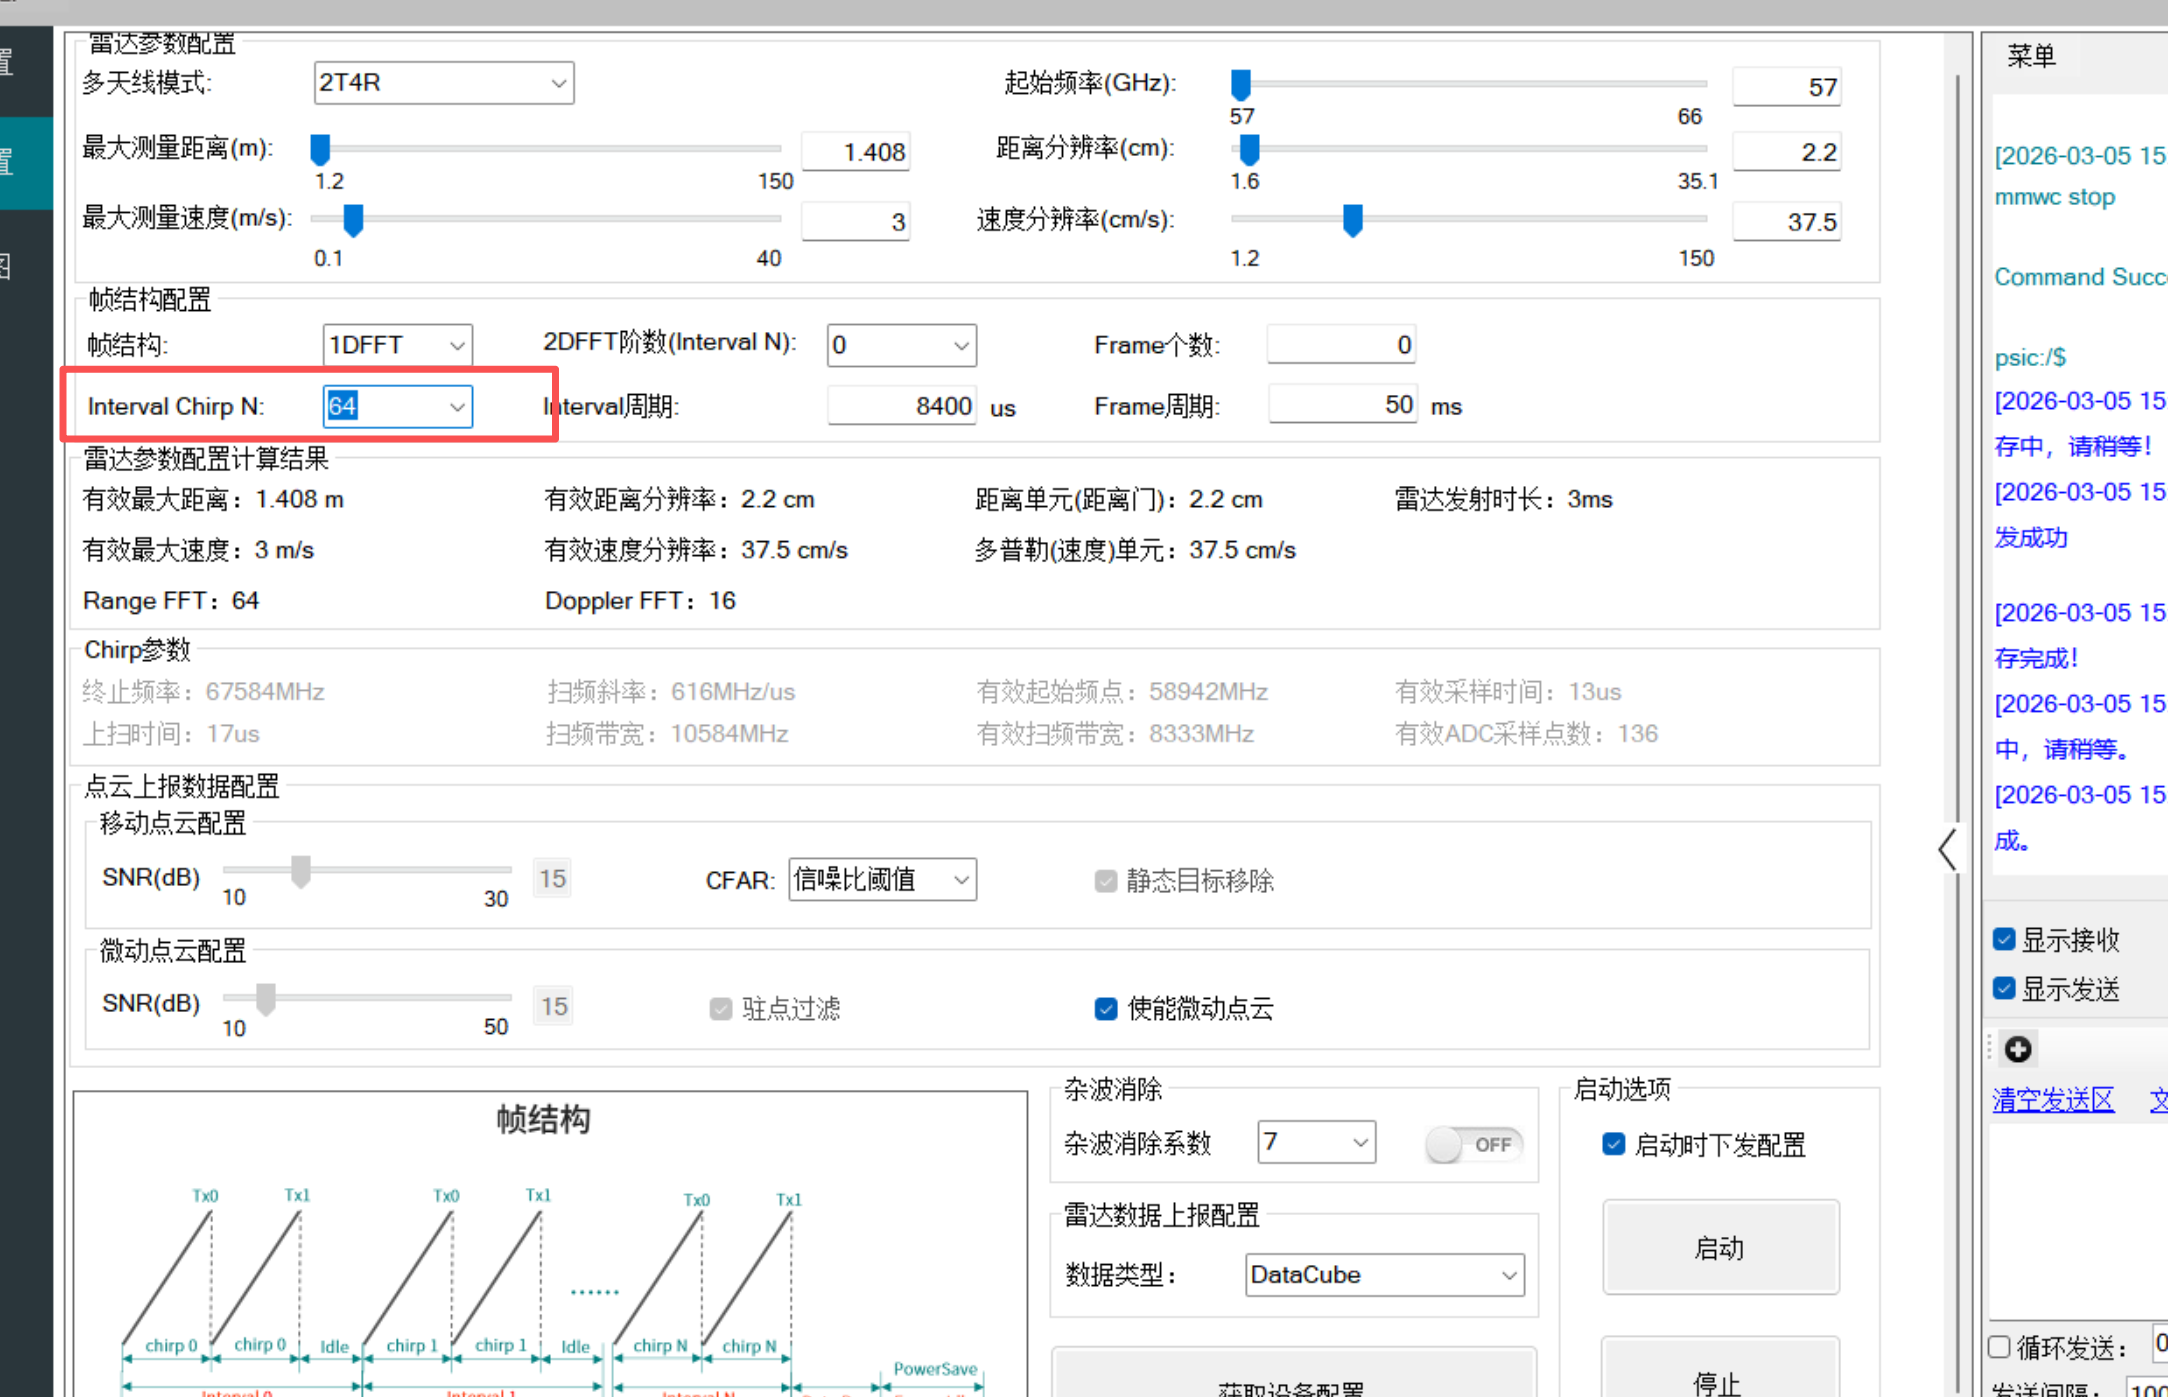Viewport: 2168px width, 1397px height.
Task: Click the 最大测量速度 slider handle
Action: pos(353,219)
